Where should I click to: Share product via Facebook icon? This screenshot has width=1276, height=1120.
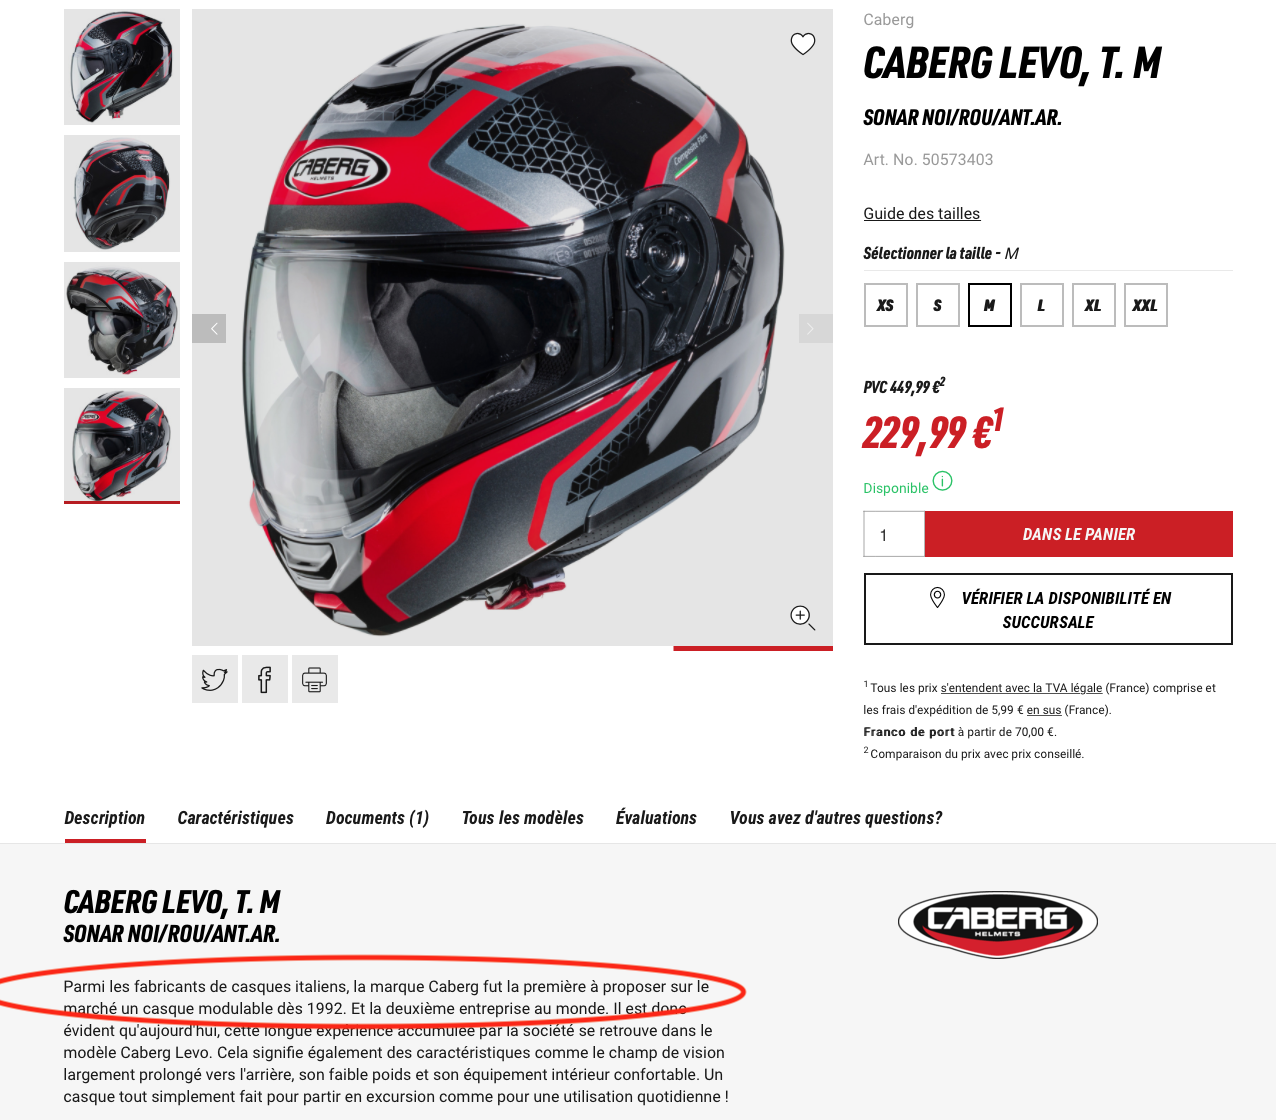pyautogui.click(x=265, y=680)
